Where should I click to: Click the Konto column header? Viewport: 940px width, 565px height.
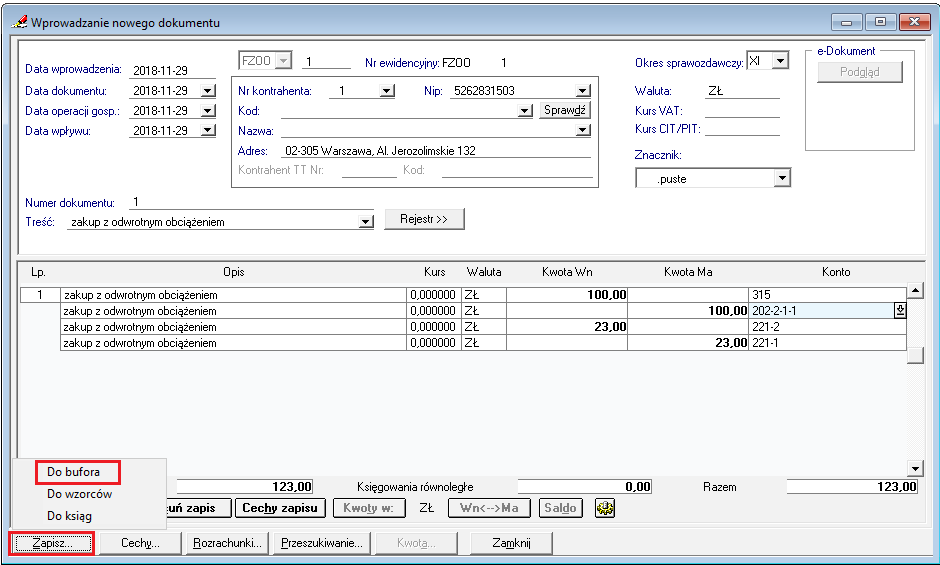point(836,272)
